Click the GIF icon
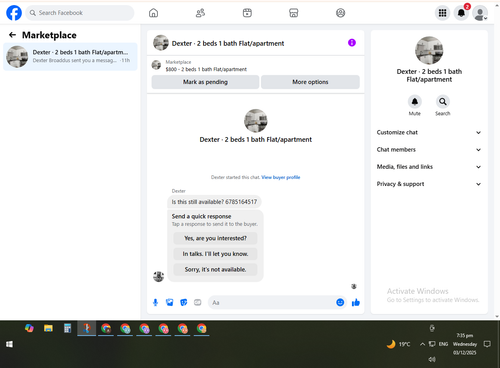Image resolution: width=500 pixels, height=368 pixels. 198,302
